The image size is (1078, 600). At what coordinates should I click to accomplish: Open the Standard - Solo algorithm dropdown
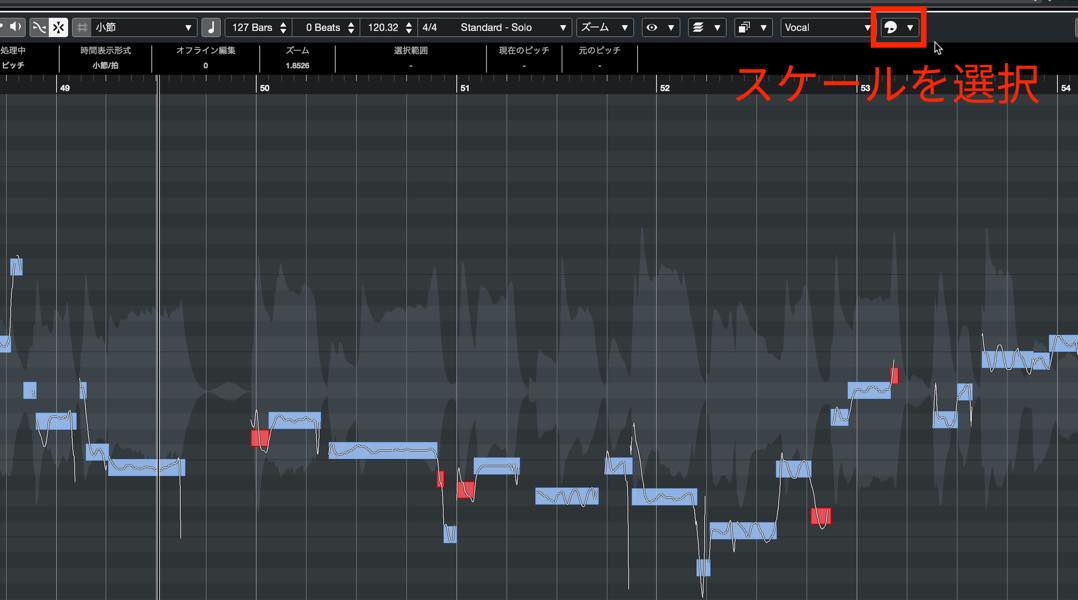(513, 27)
